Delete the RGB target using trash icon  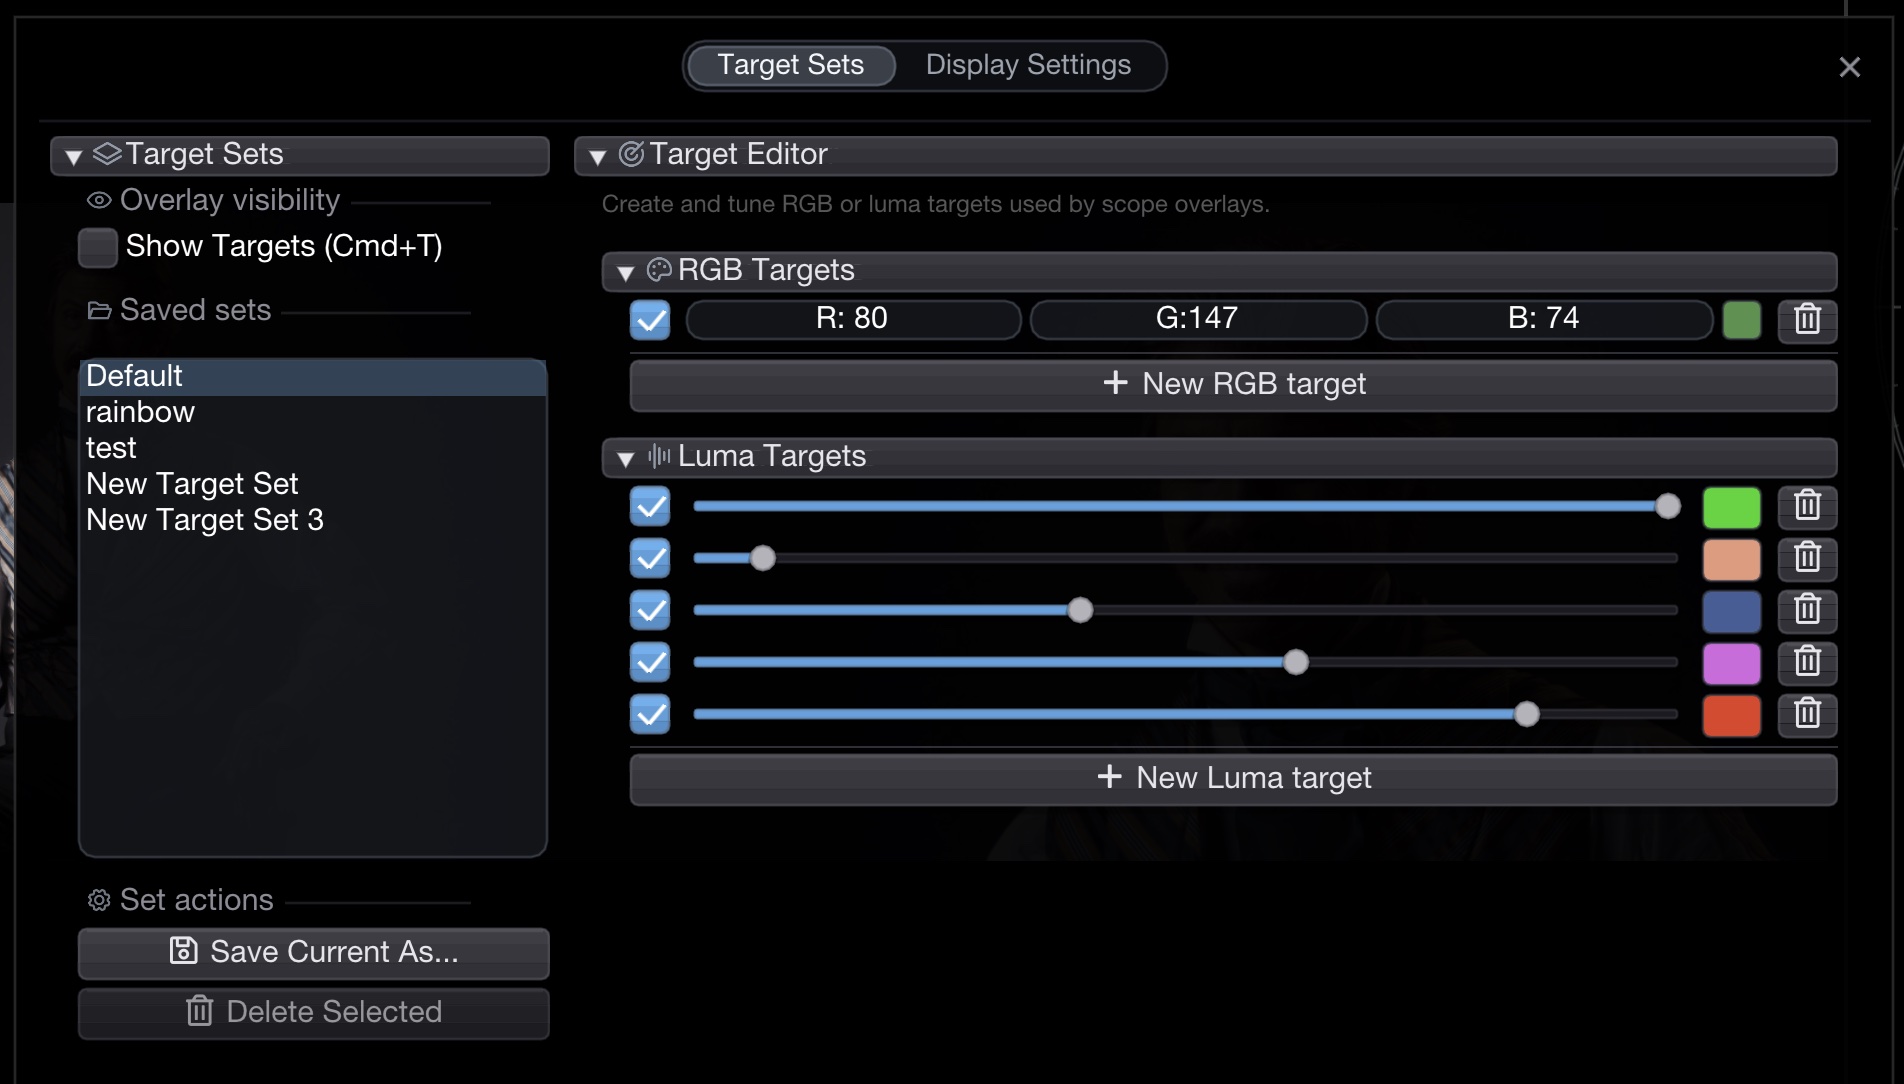pos(1806,320)
